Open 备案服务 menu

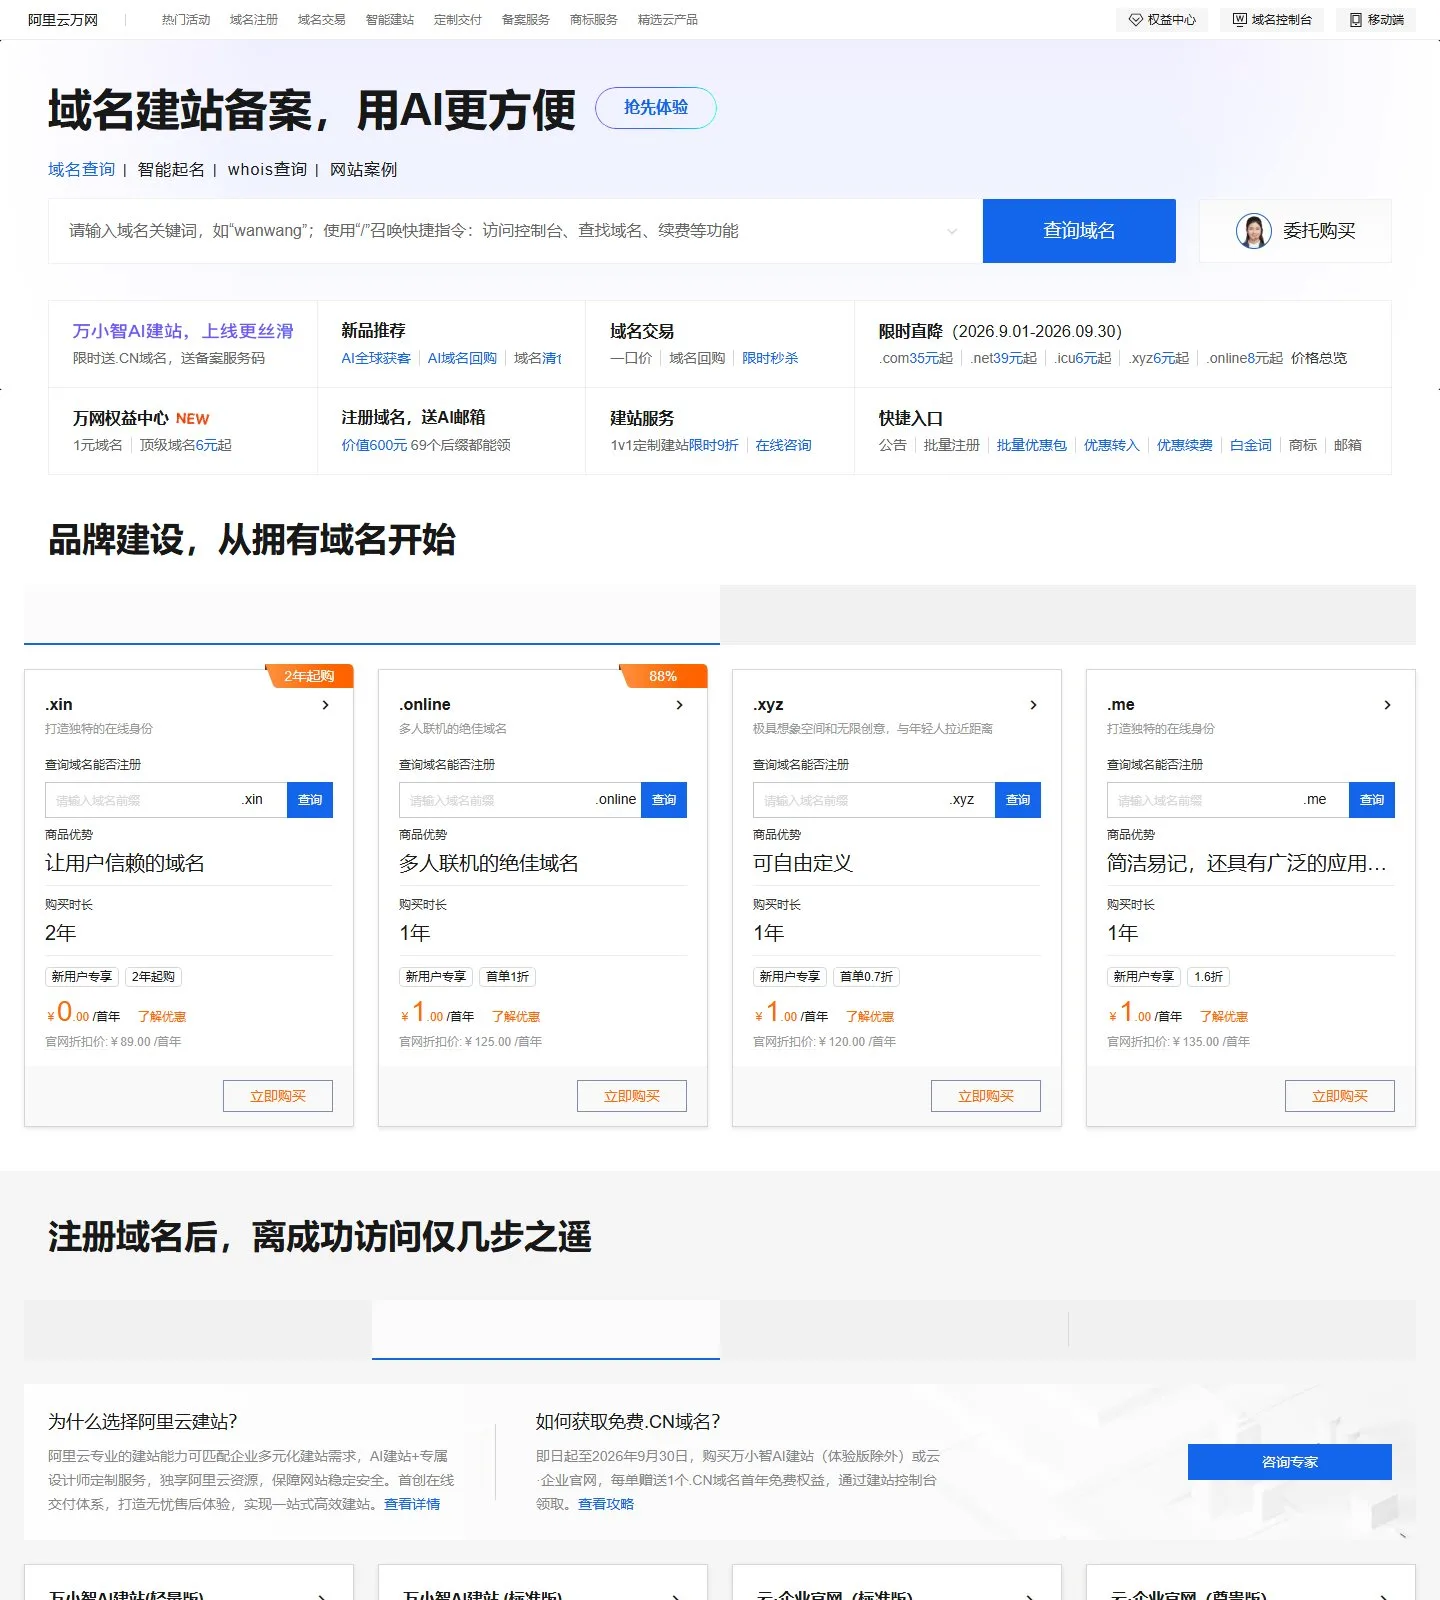coord(526,20)
